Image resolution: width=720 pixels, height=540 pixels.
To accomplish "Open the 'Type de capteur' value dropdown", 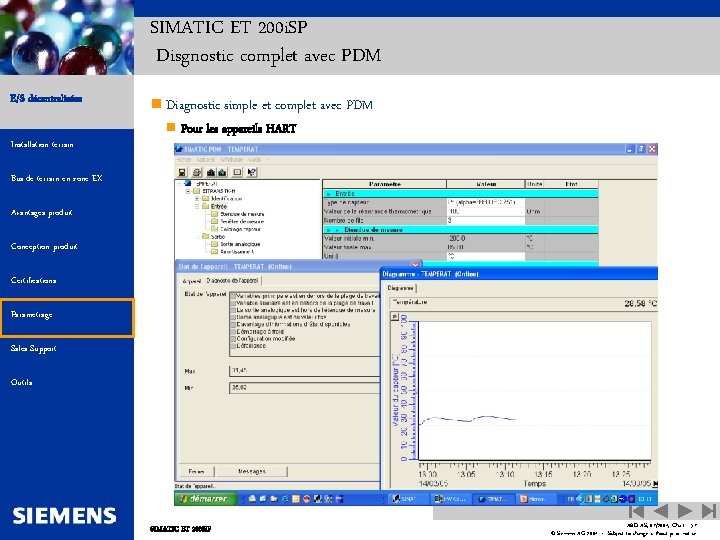I will point(485,202).
